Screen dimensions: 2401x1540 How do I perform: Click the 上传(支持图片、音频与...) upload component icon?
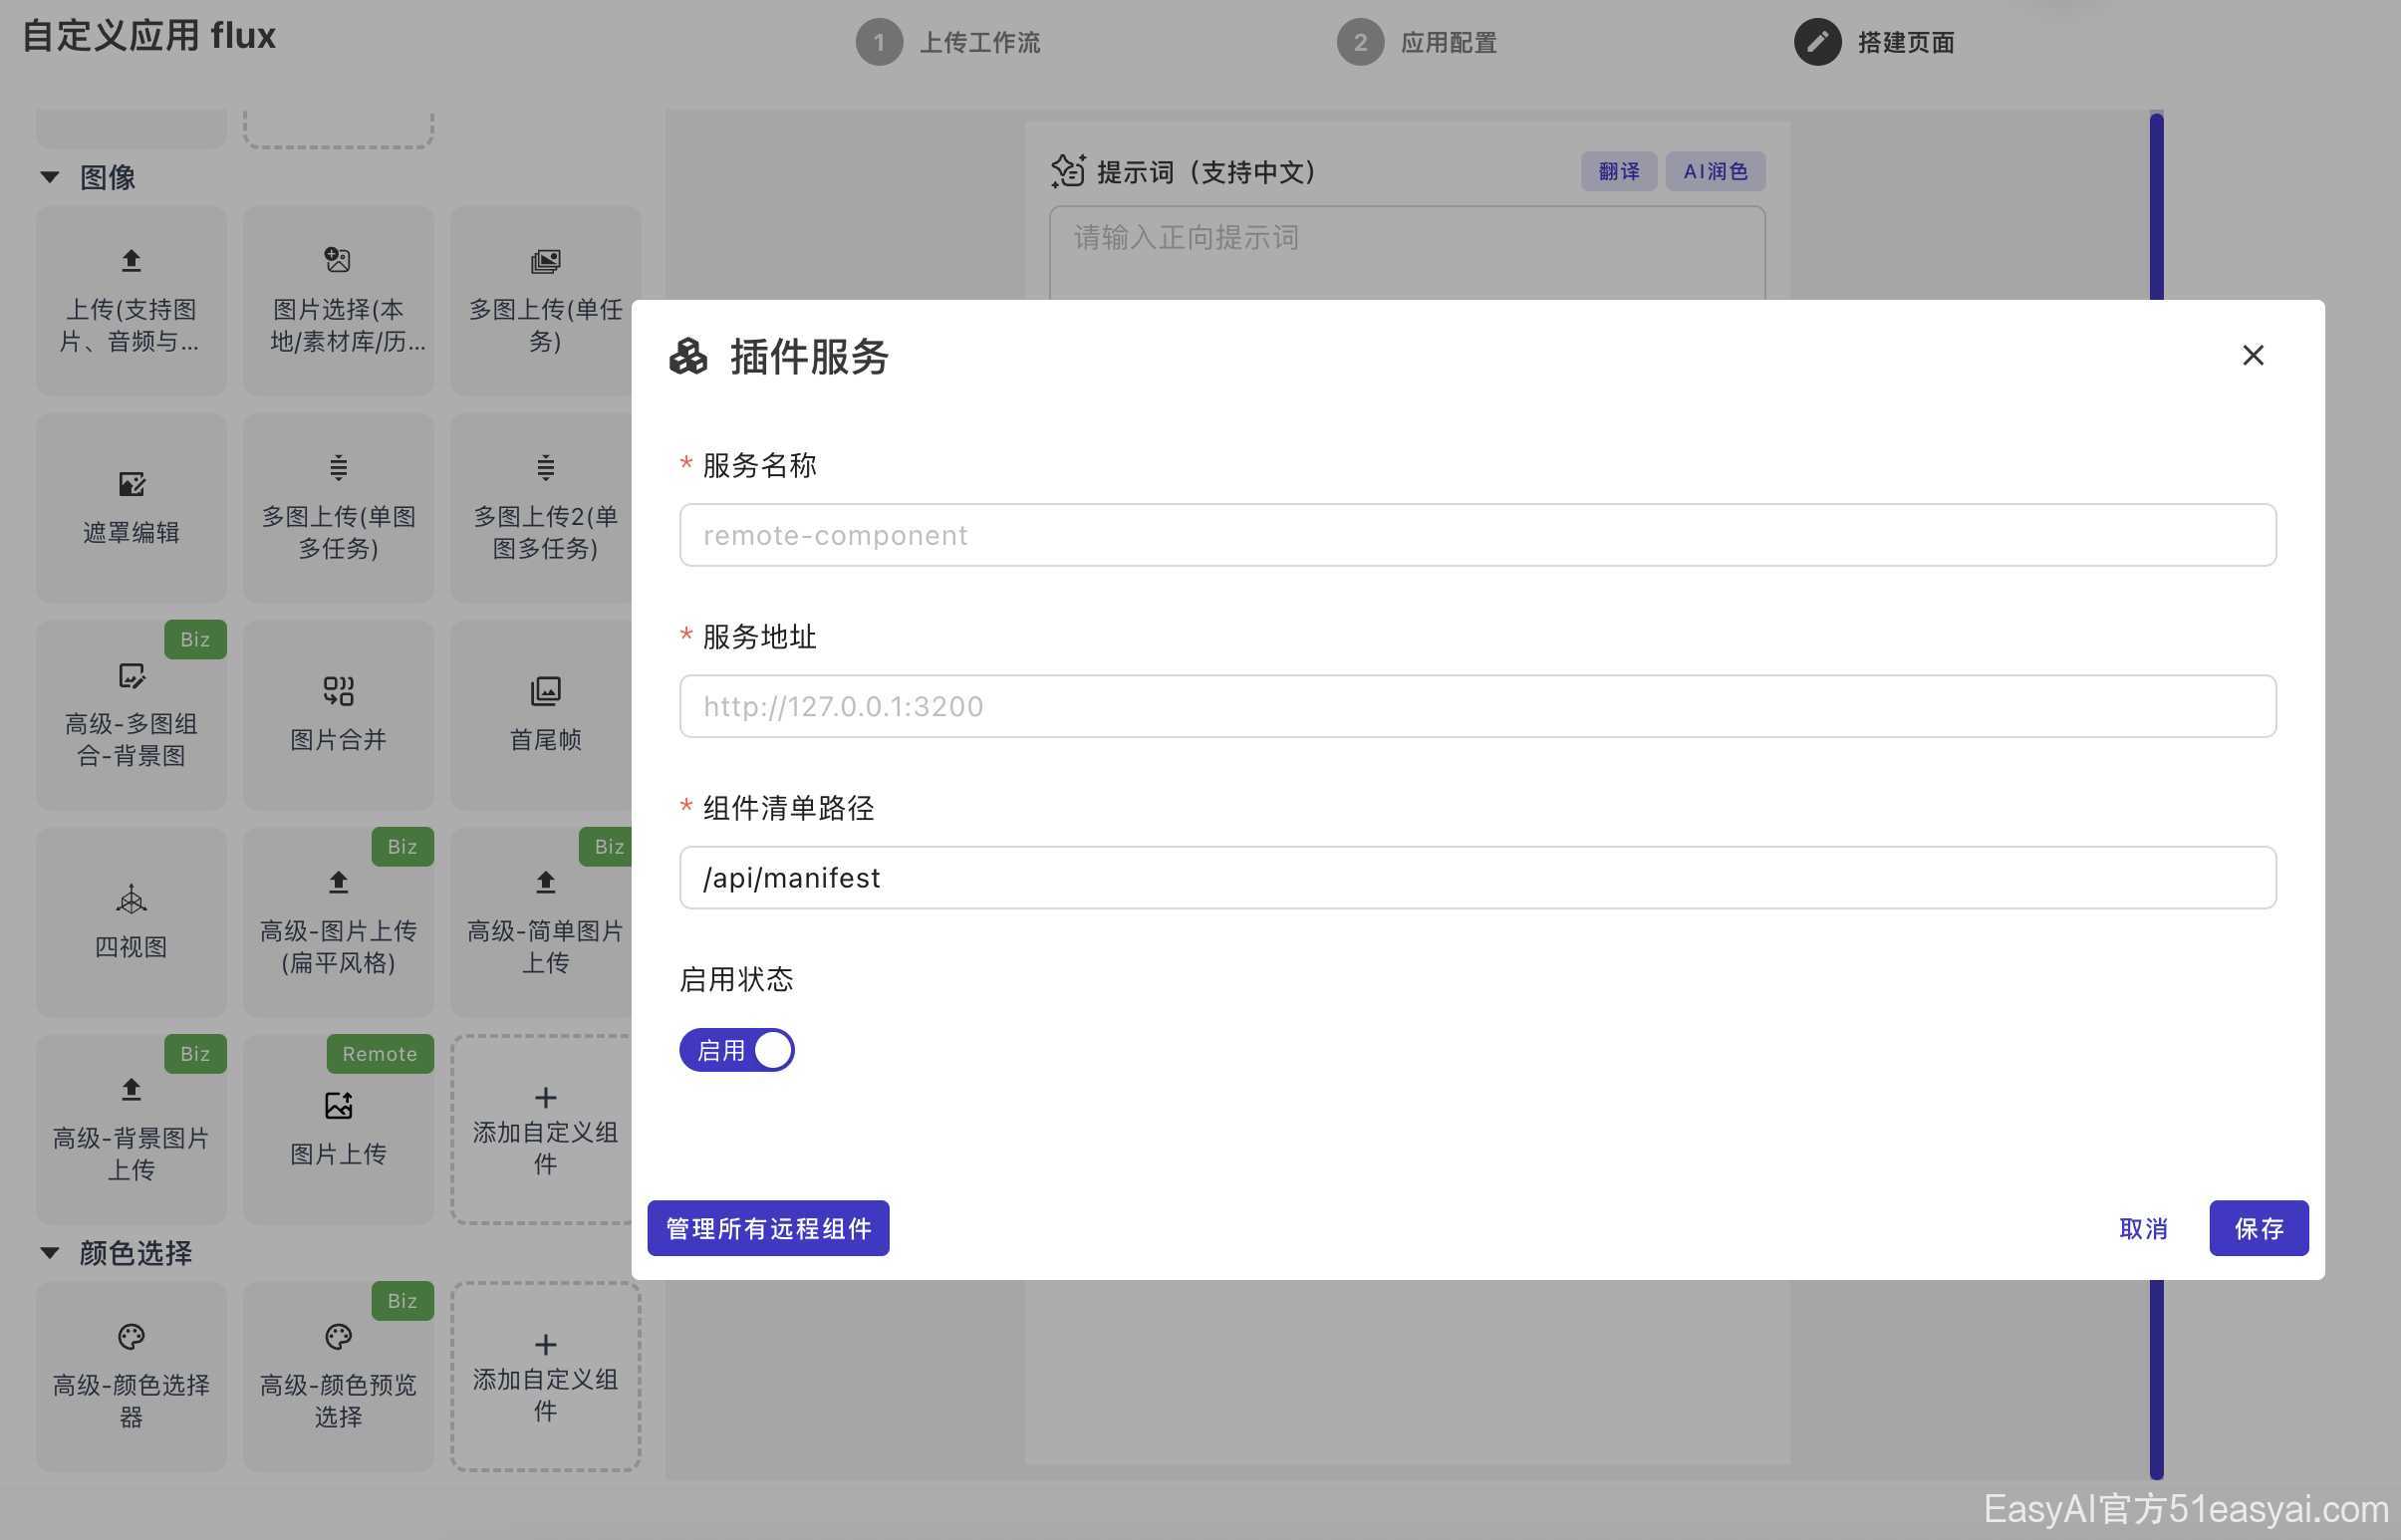click(x=131, y=261)
